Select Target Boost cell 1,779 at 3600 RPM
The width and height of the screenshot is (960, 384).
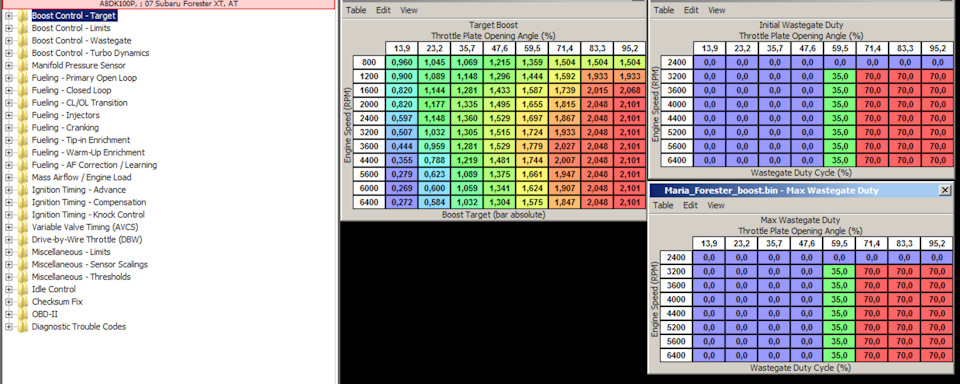pyautogui.click(x=532, y=146)
